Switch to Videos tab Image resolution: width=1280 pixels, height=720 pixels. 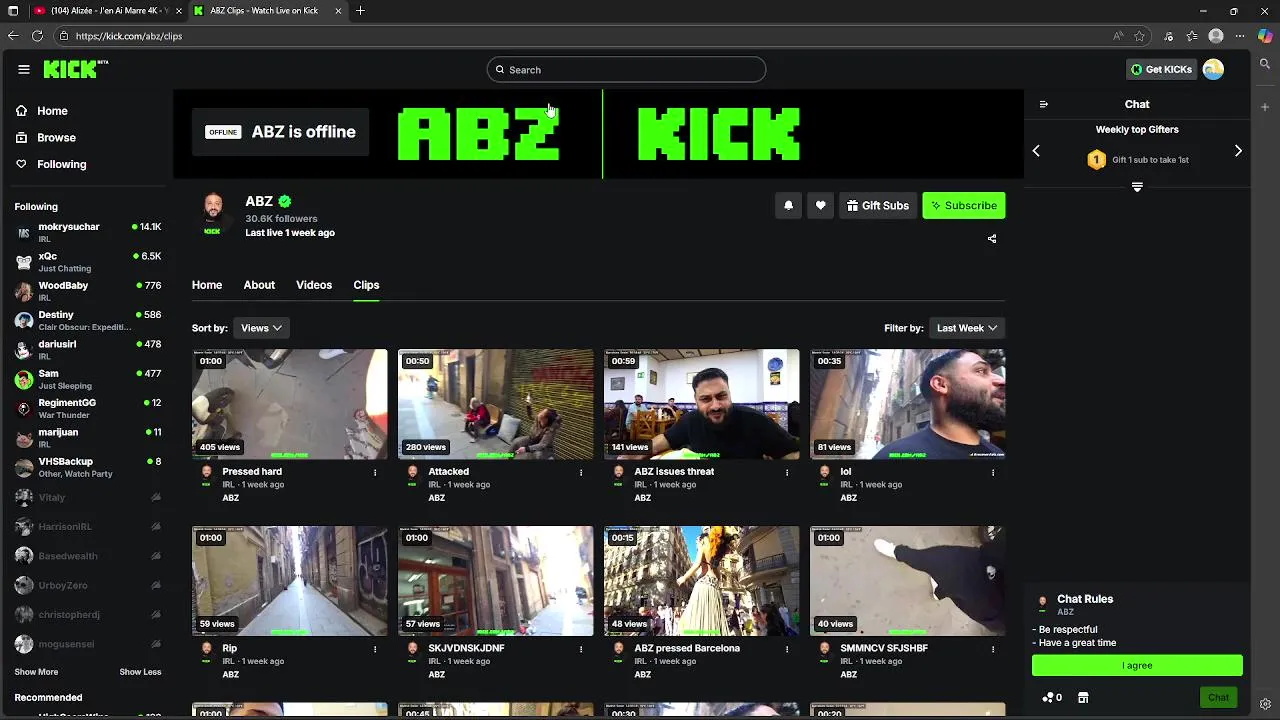[x=314, y=285]
